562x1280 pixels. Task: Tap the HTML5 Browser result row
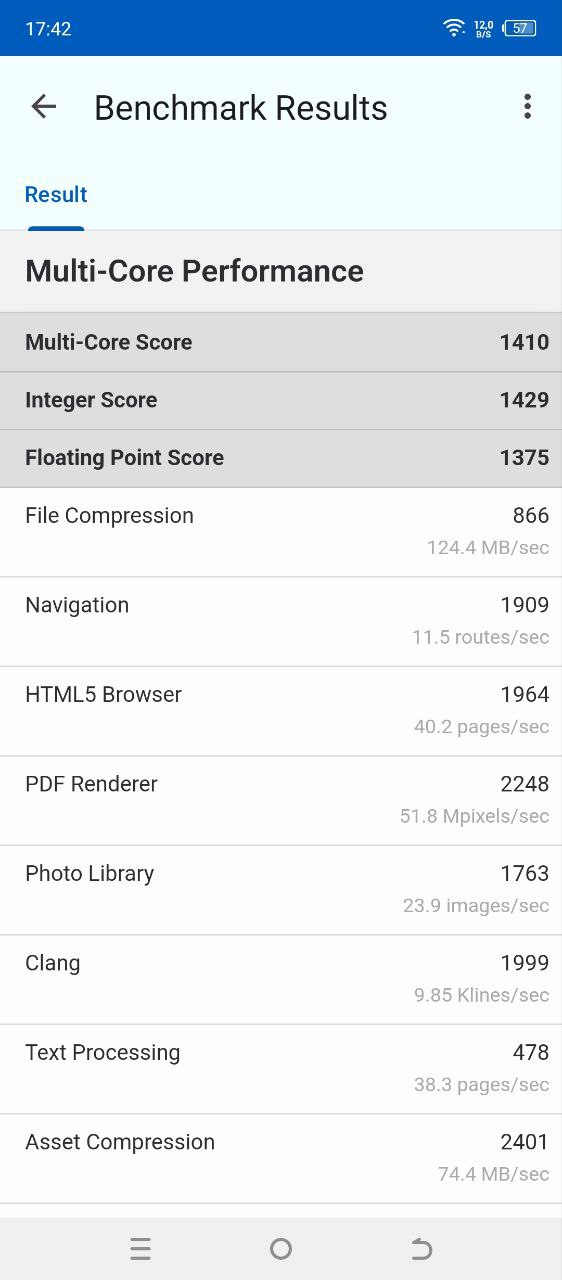(x=281, y=711)
